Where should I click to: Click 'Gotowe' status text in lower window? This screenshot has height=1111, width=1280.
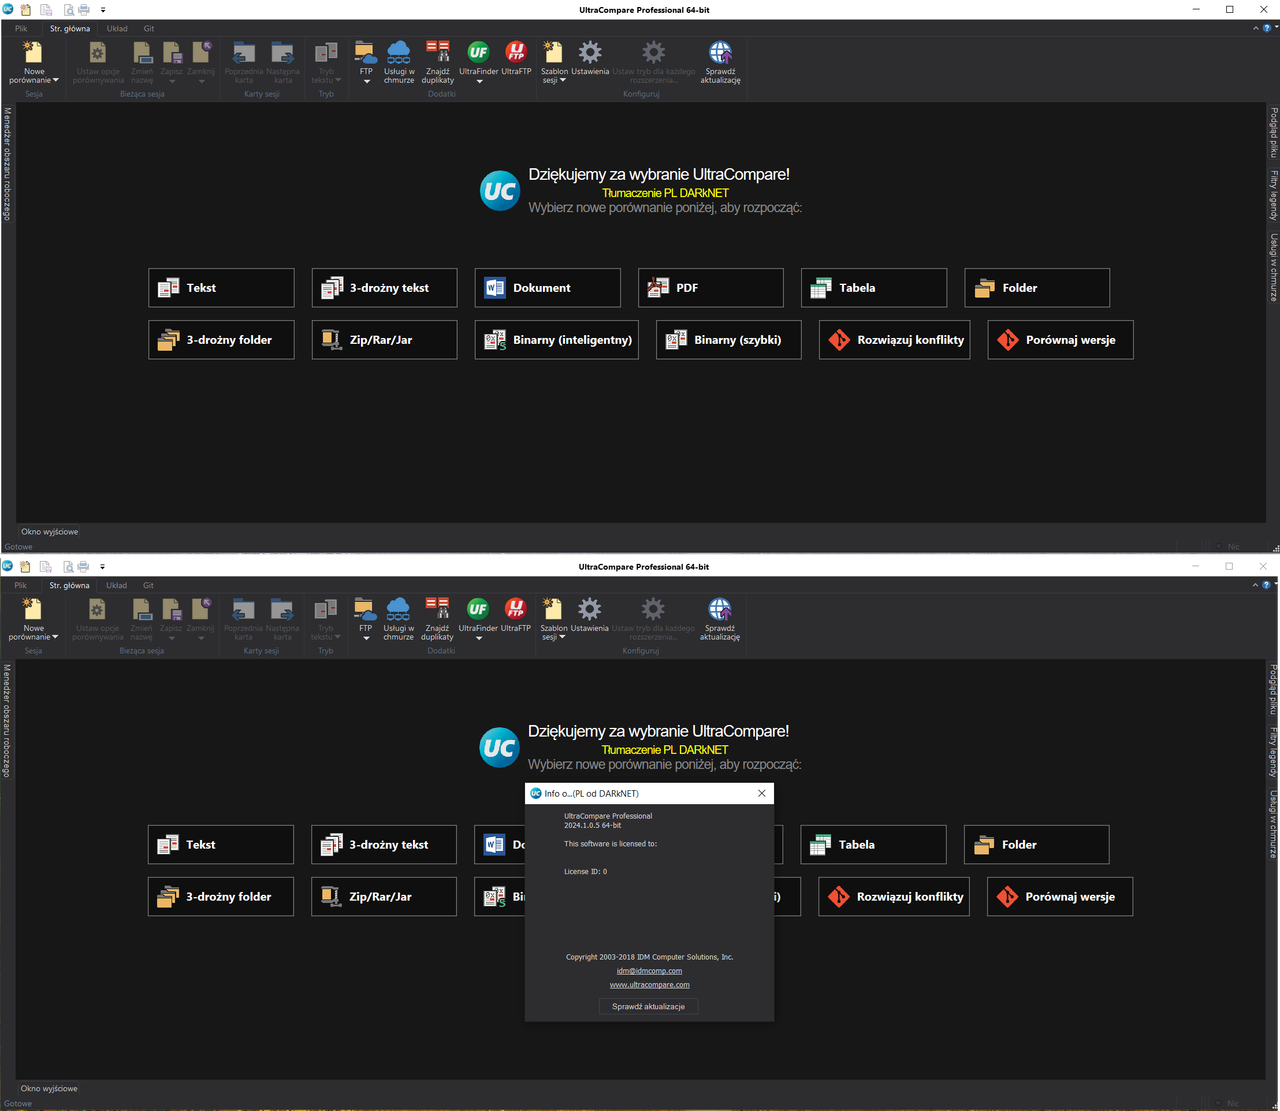coord(18,1104)
